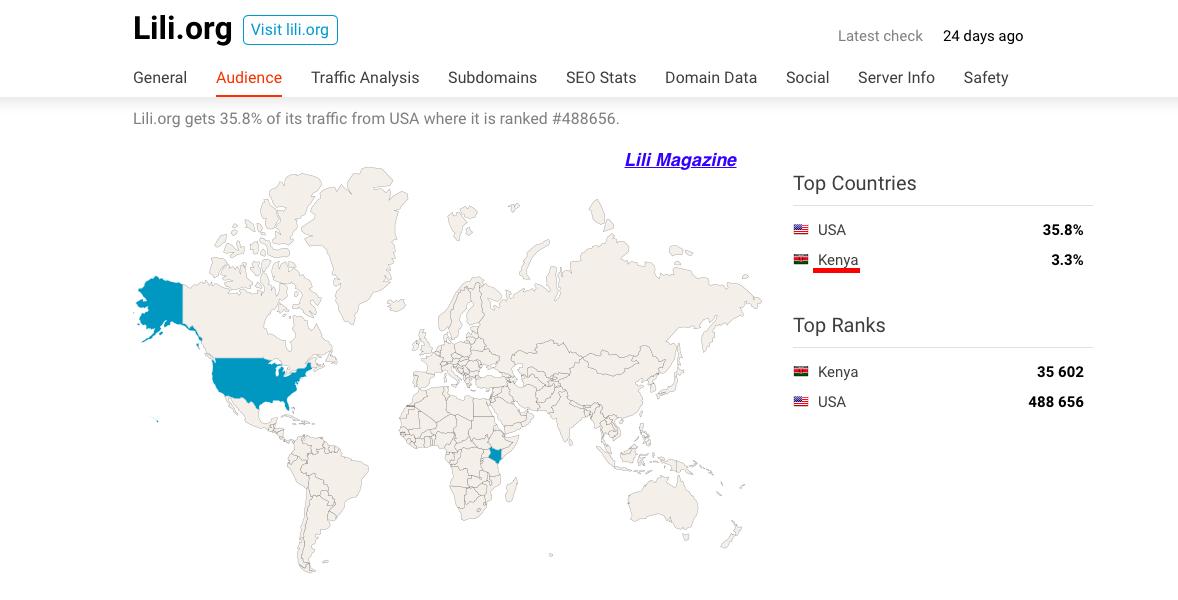Click the traffic summary sentence about USA
Screen dimensions: 1178x600
pos(376,119)
